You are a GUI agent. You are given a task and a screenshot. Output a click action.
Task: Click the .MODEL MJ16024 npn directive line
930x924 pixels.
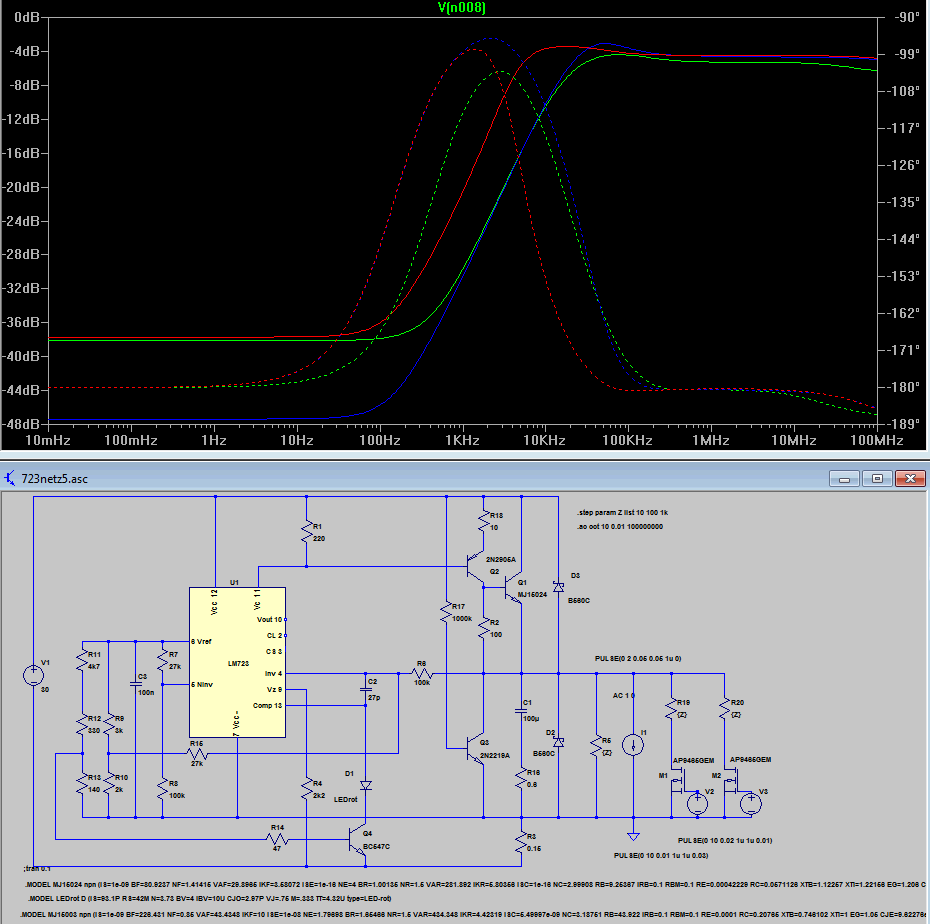[477, 884]
